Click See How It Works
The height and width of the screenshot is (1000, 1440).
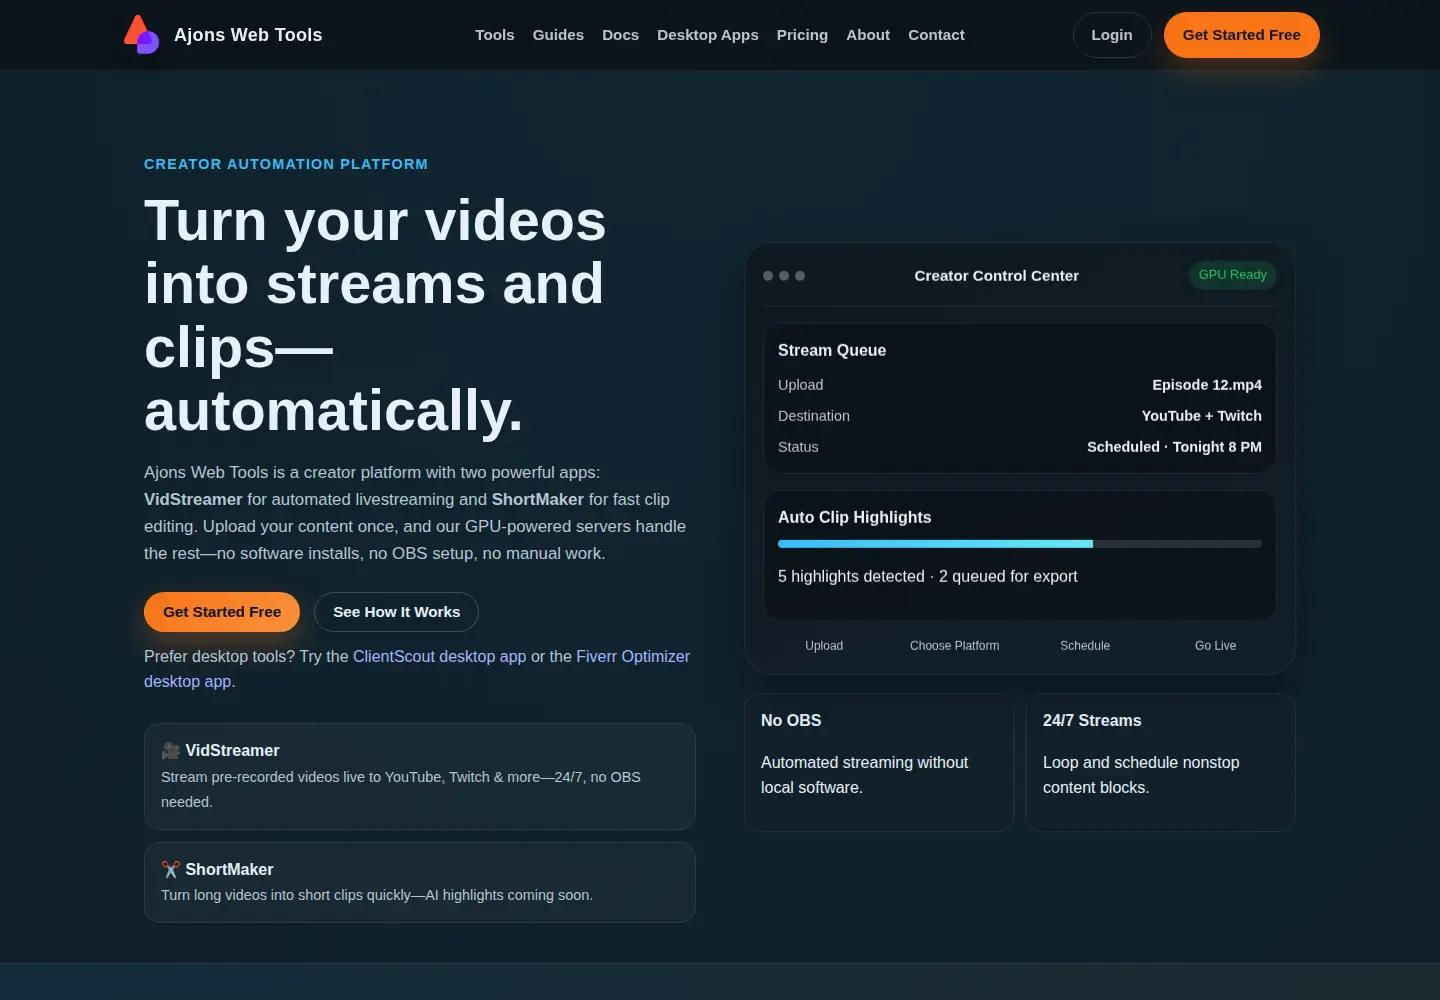(397, 612)
